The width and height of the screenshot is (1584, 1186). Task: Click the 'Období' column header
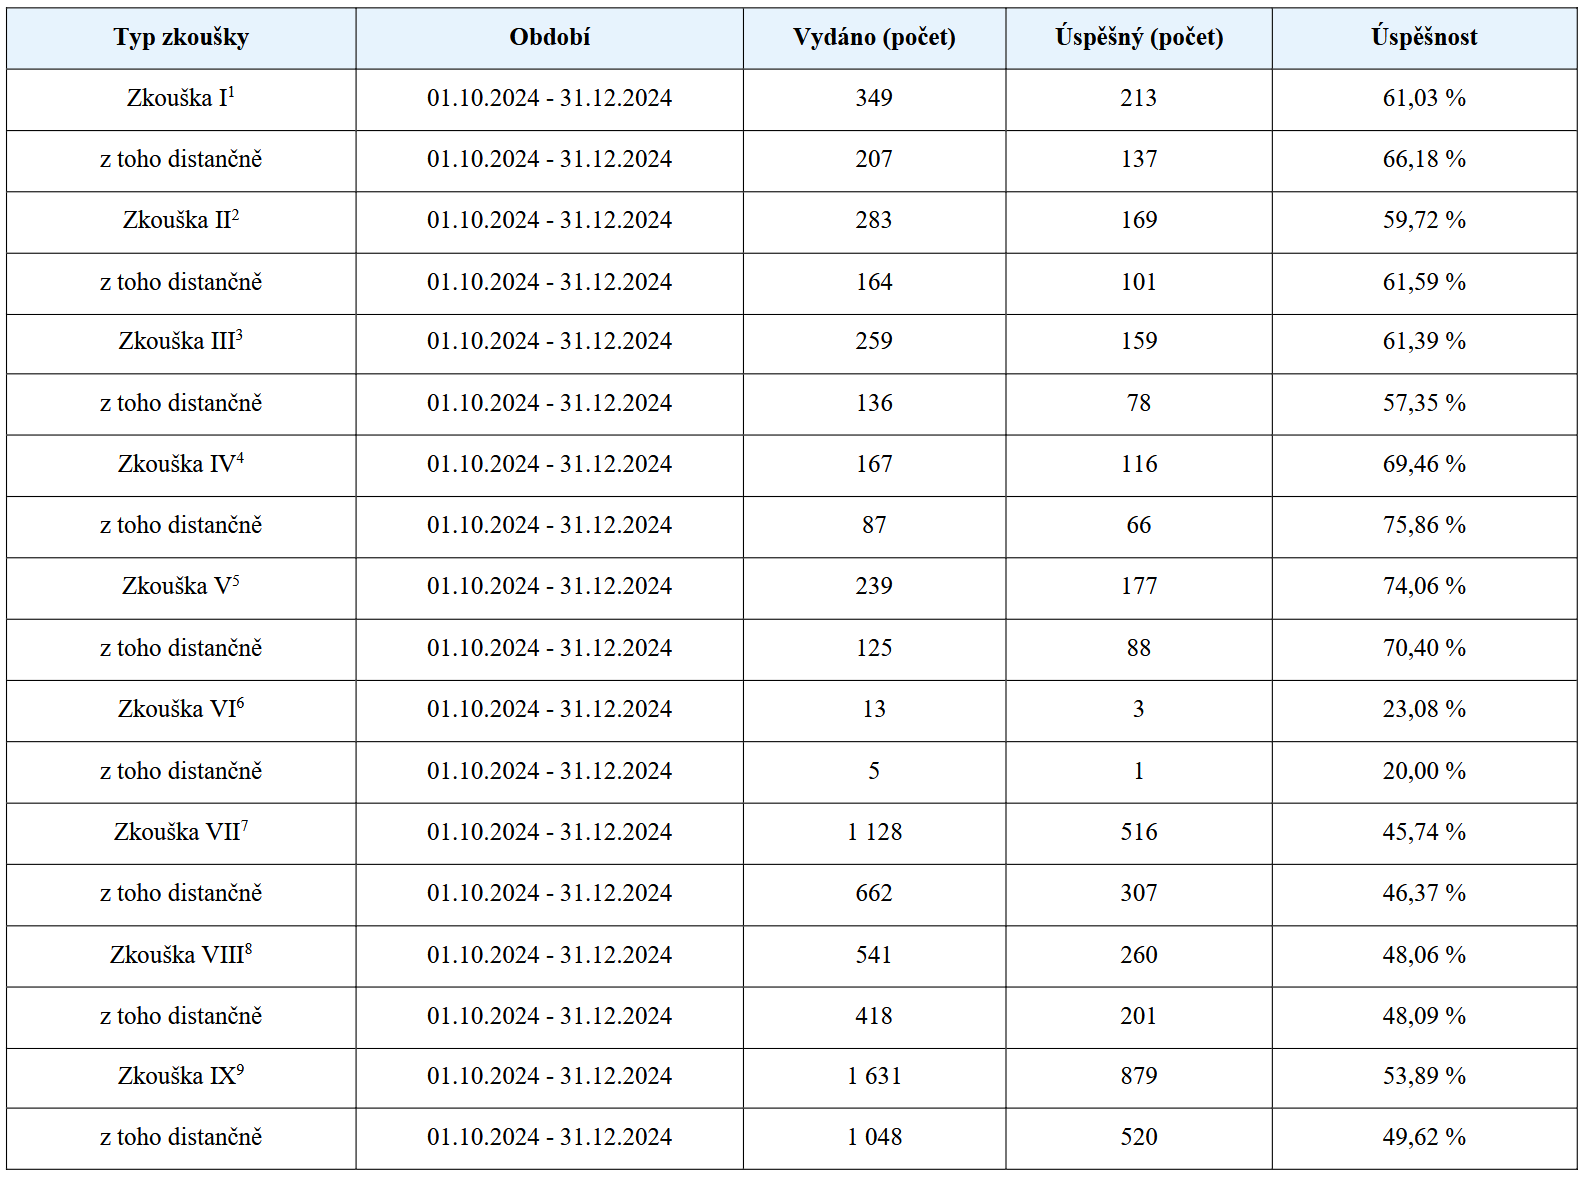coord(549,38)
